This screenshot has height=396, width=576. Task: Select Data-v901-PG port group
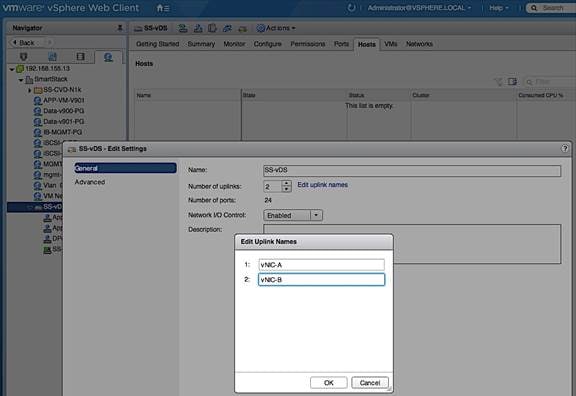click(64, 121)
